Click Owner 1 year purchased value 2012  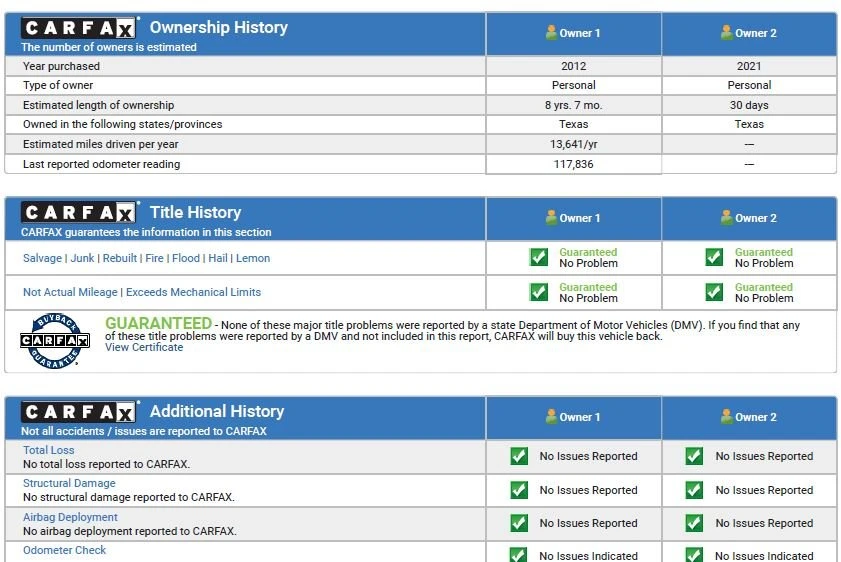pyautogui.click(x=574, y=66)
